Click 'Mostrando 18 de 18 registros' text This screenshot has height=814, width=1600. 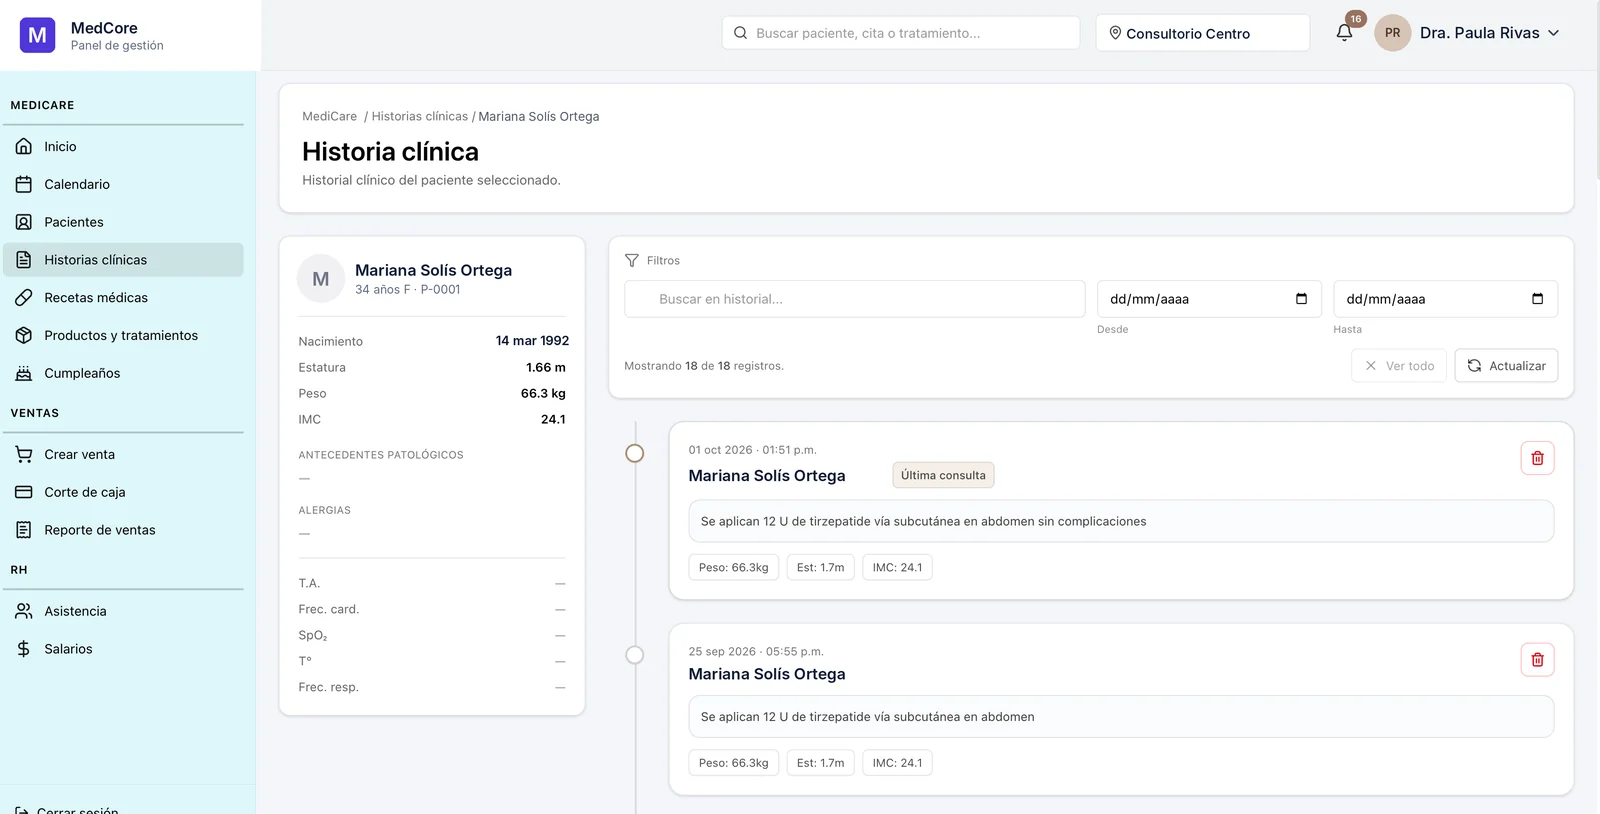click(x=704, y=366)
